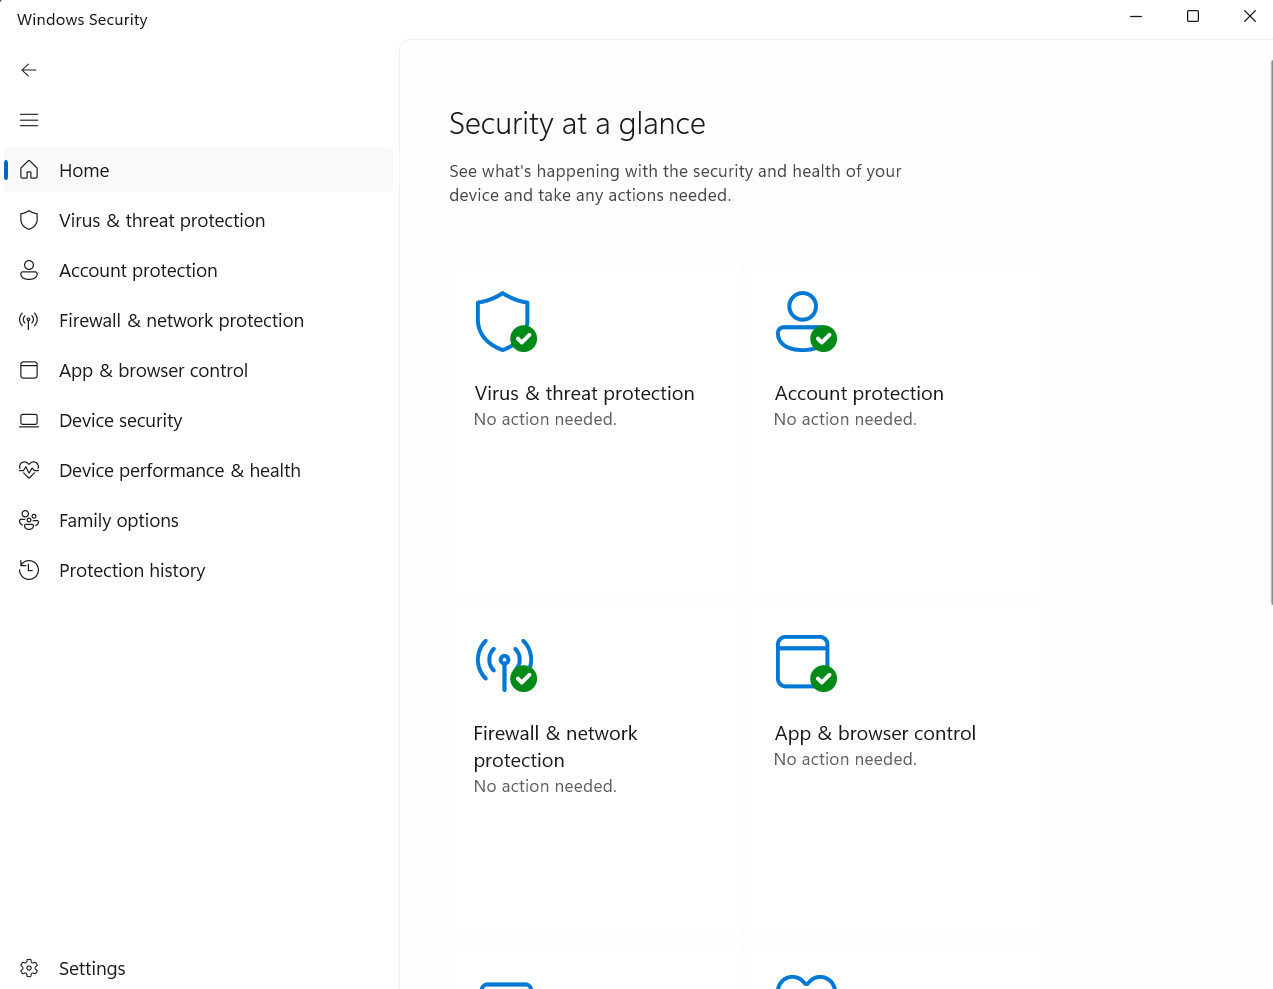This screenshot has height=989, width=1273.
Task: Click the Firewall & network protection tile icon
Action: click(505, 662)
